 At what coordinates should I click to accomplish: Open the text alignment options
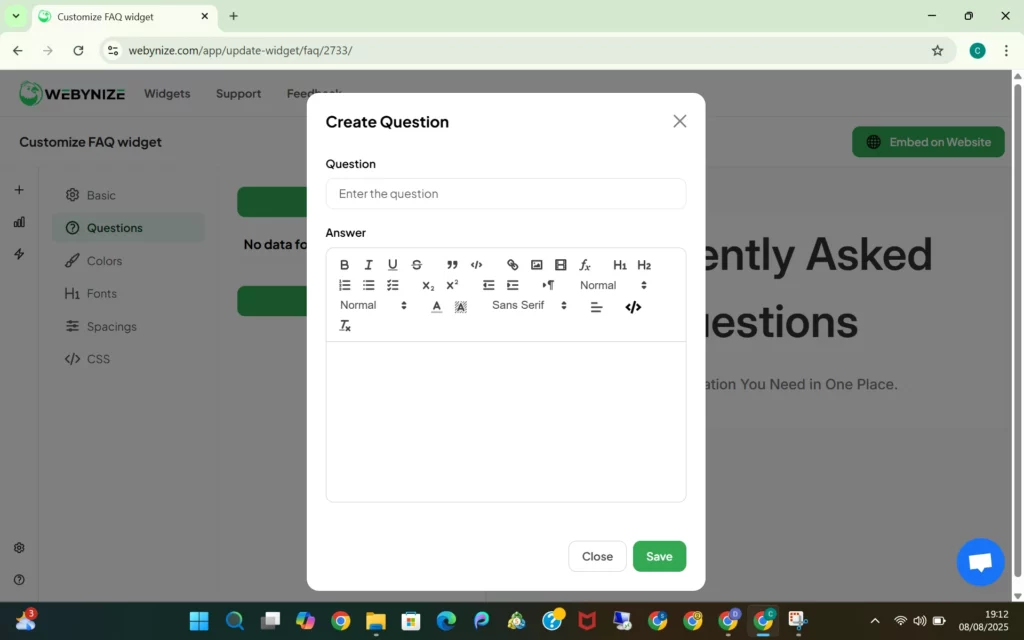click(596, 306)
